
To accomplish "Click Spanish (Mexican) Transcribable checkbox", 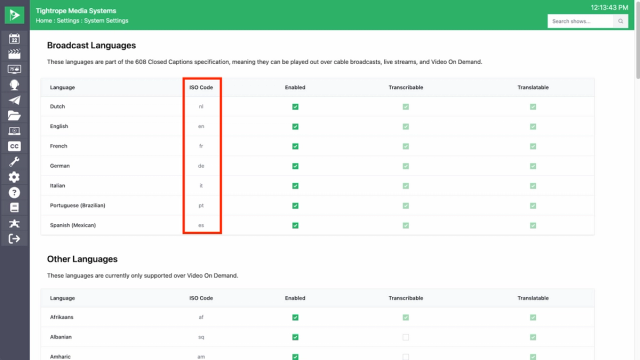I will 406,225.
